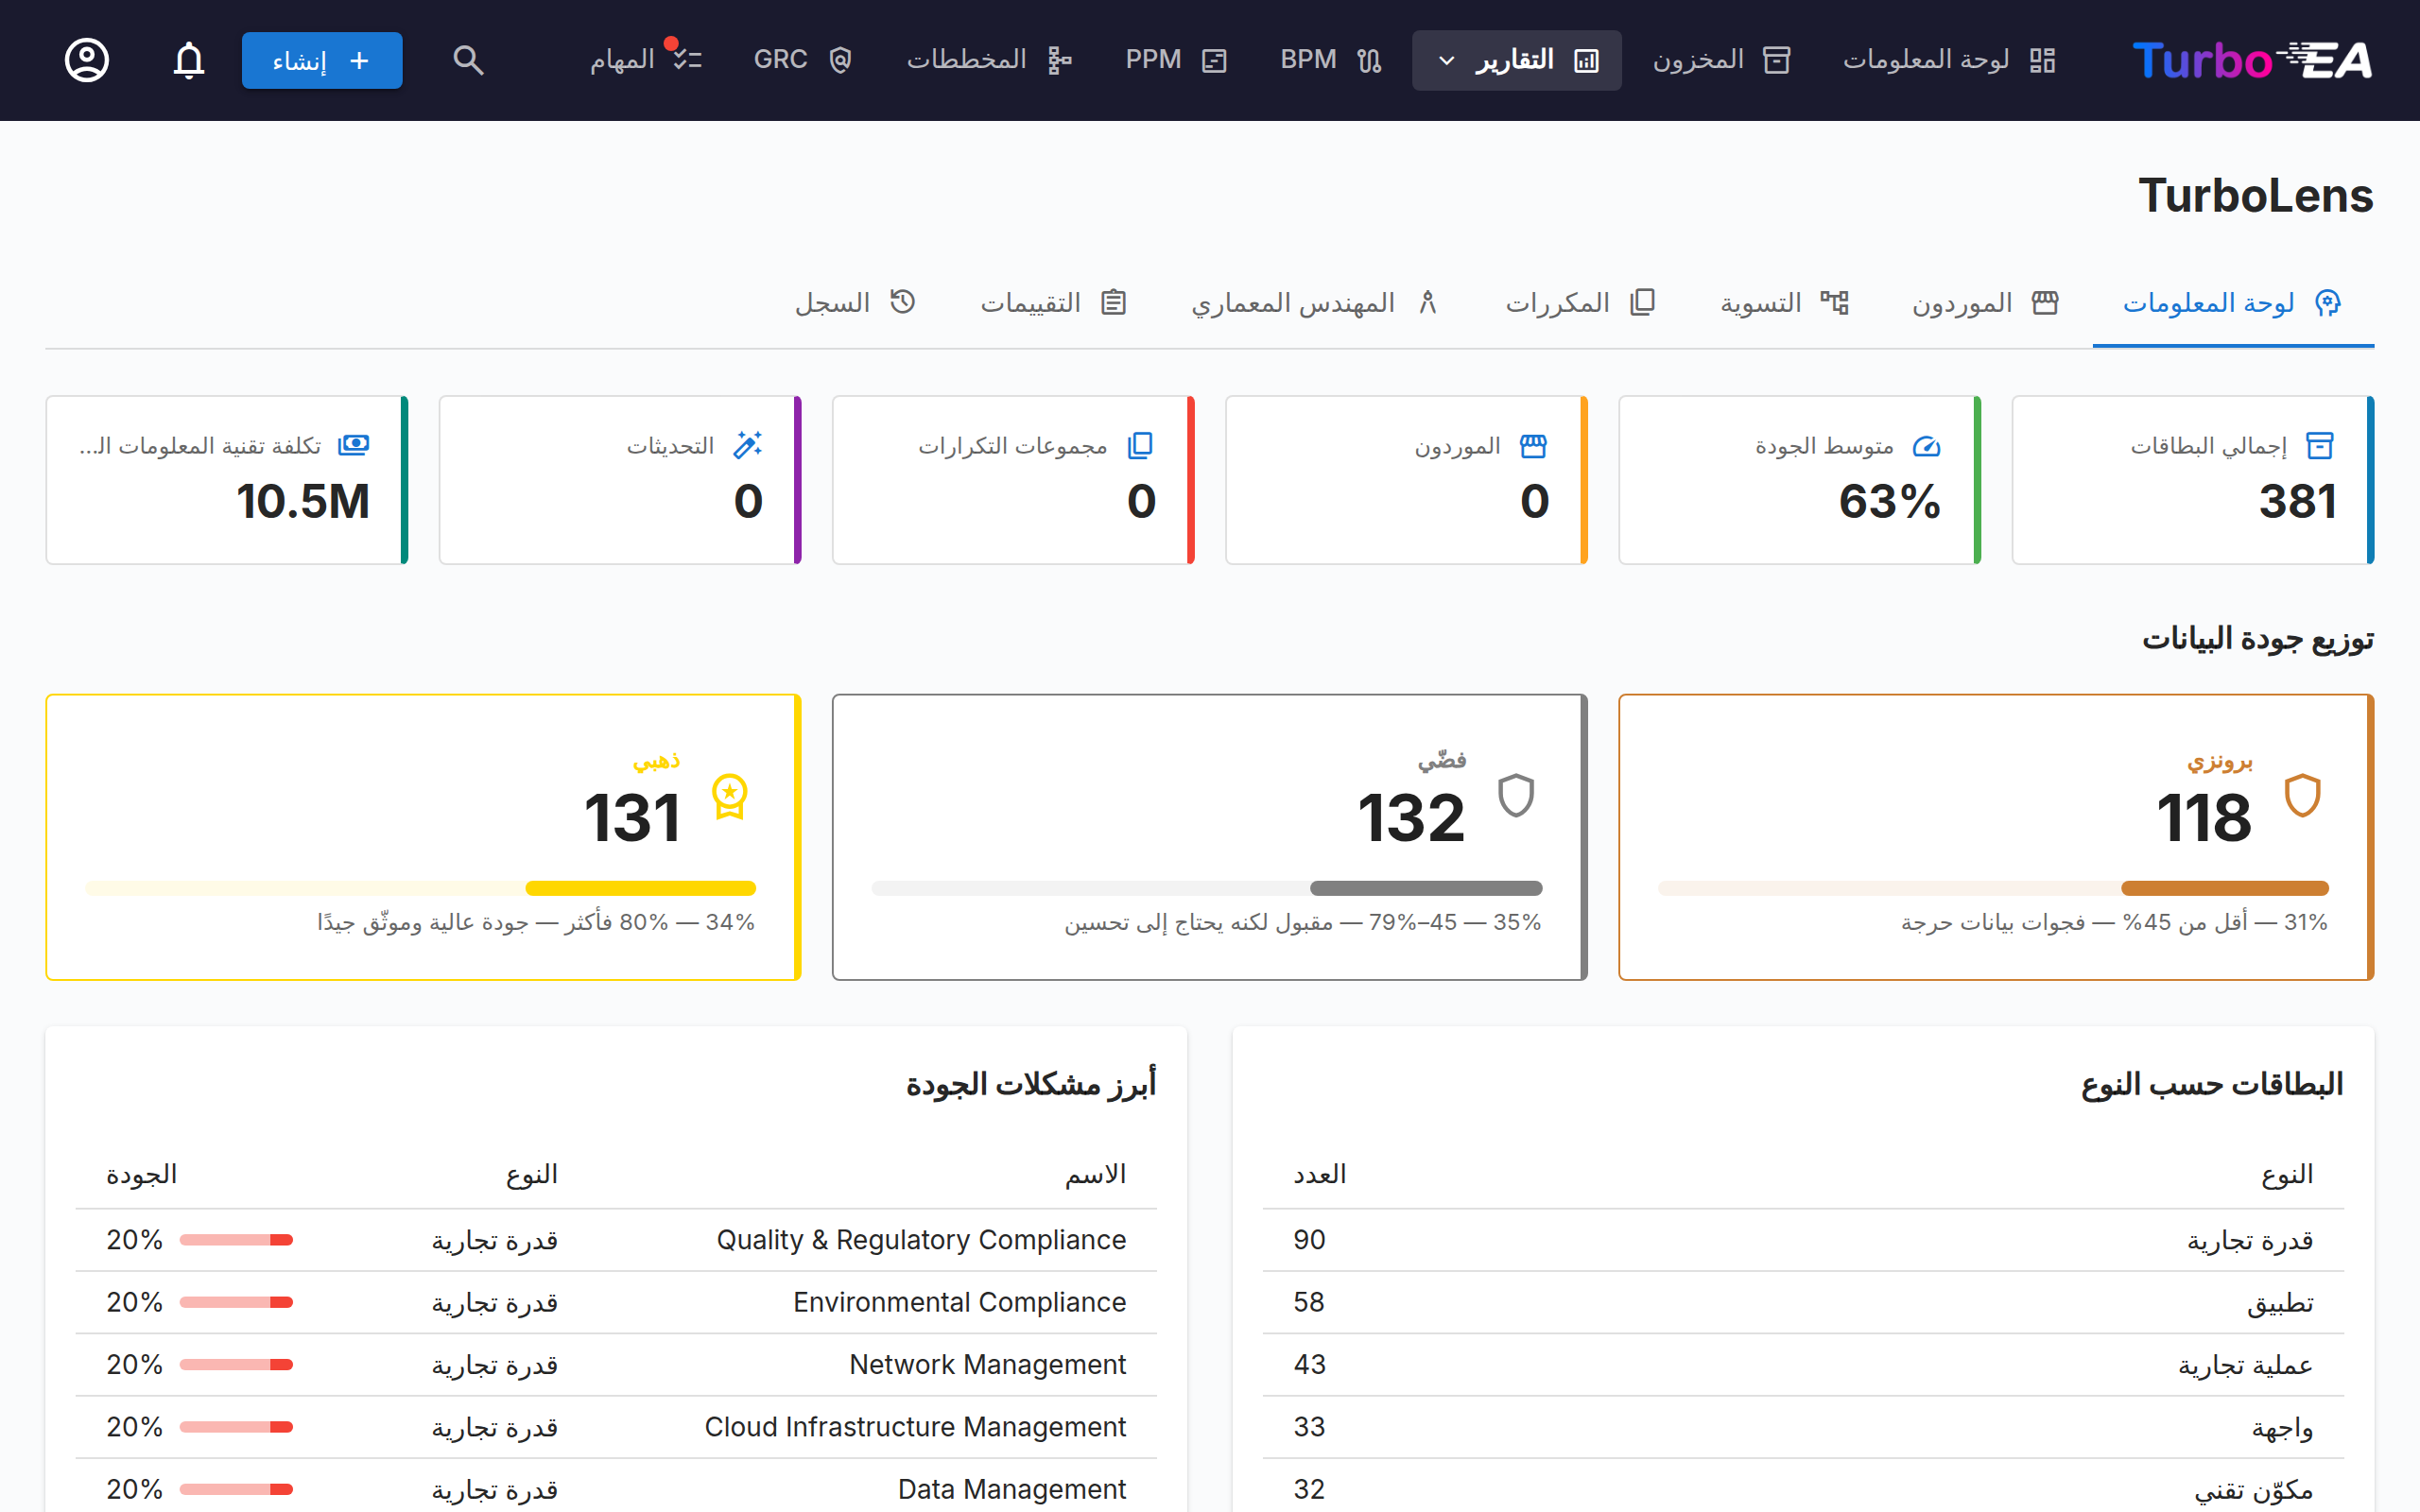Open Quality & Regulatory Compliance row
Screen dimensions: 2420x1512
[x=616, y=1240]
